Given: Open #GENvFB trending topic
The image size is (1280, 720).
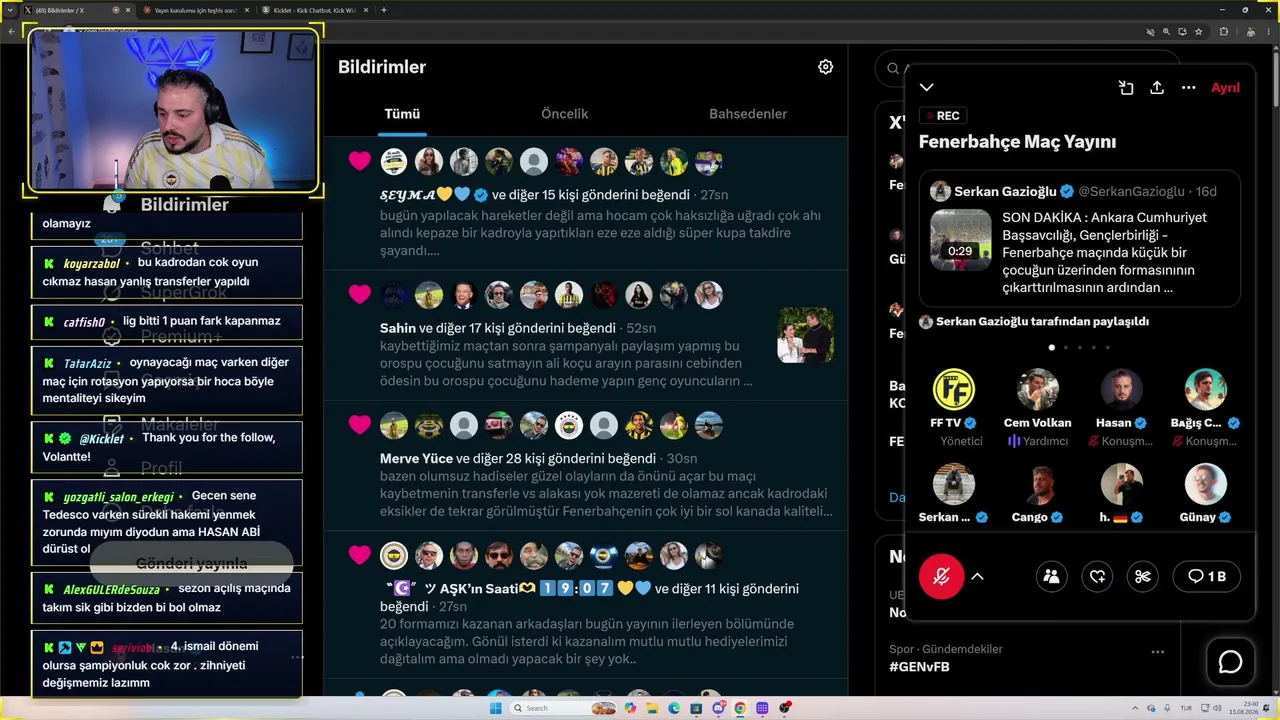Looking at the screenshot, I should [x=919, y=666].
